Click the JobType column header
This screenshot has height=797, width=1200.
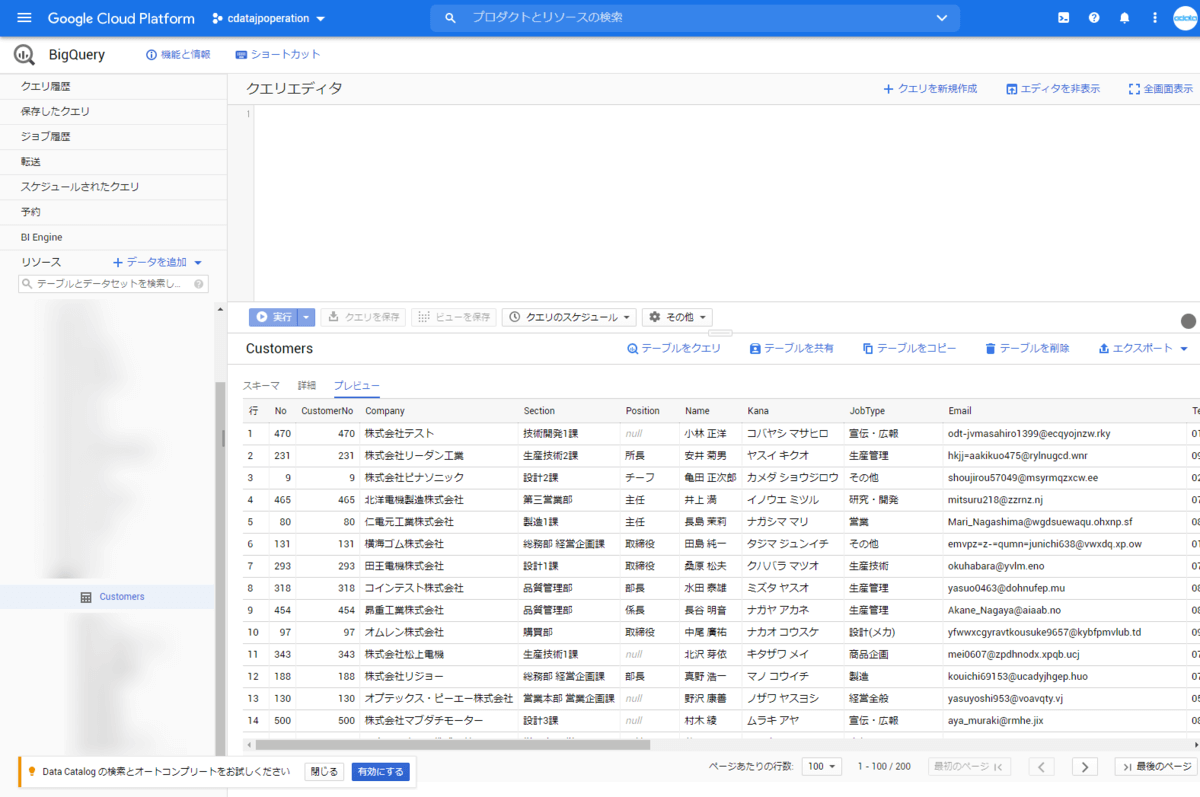pyautogui.click(x=867, y=411)
